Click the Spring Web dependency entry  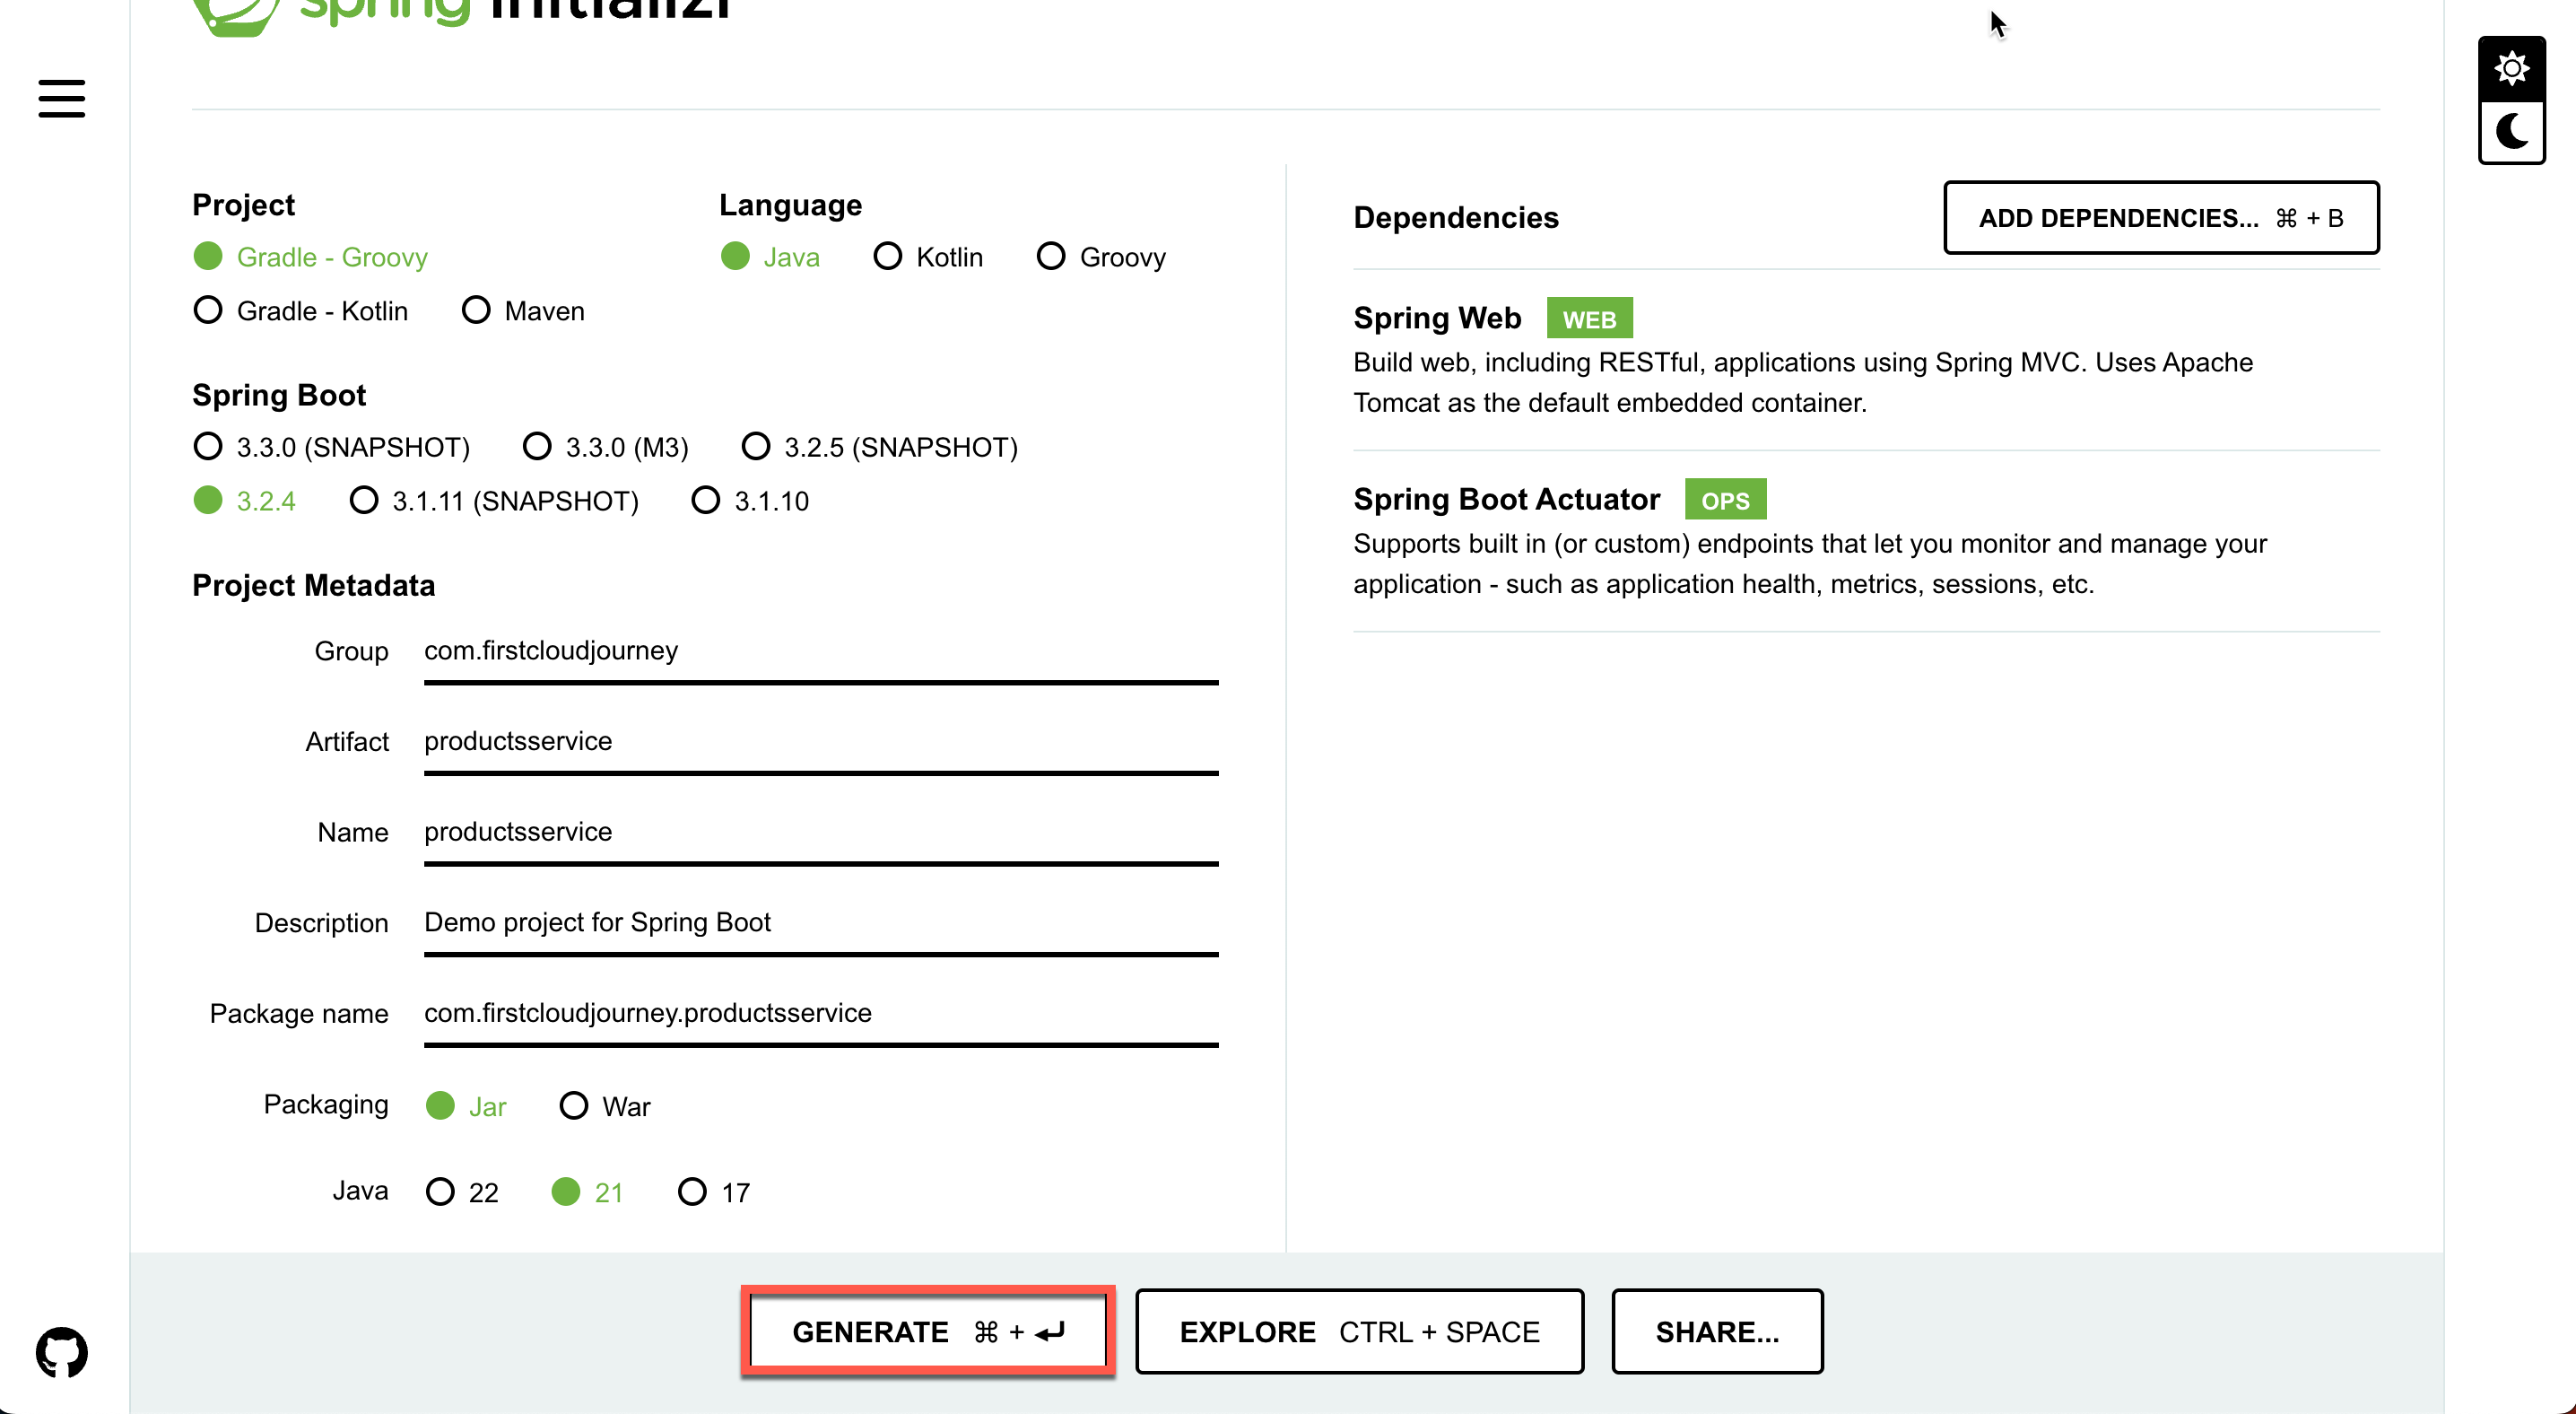pos(1866,359)
